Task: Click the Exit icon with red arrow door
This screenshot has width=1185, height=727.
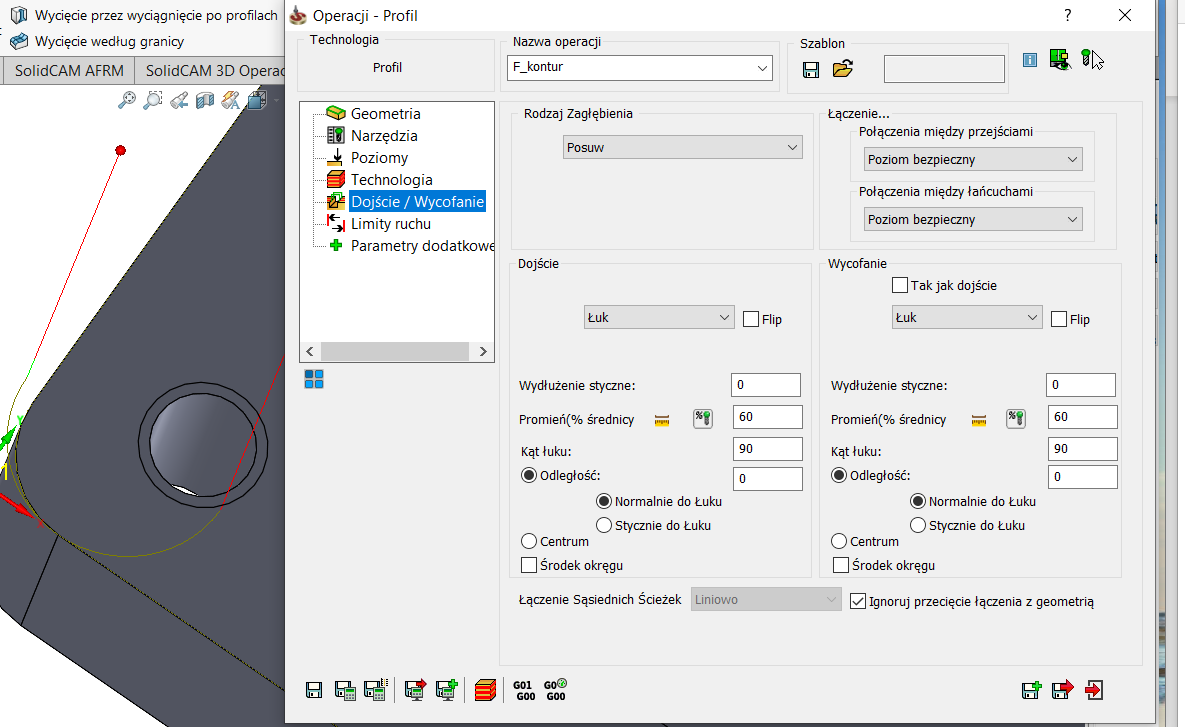Action: coord(1094,689)
